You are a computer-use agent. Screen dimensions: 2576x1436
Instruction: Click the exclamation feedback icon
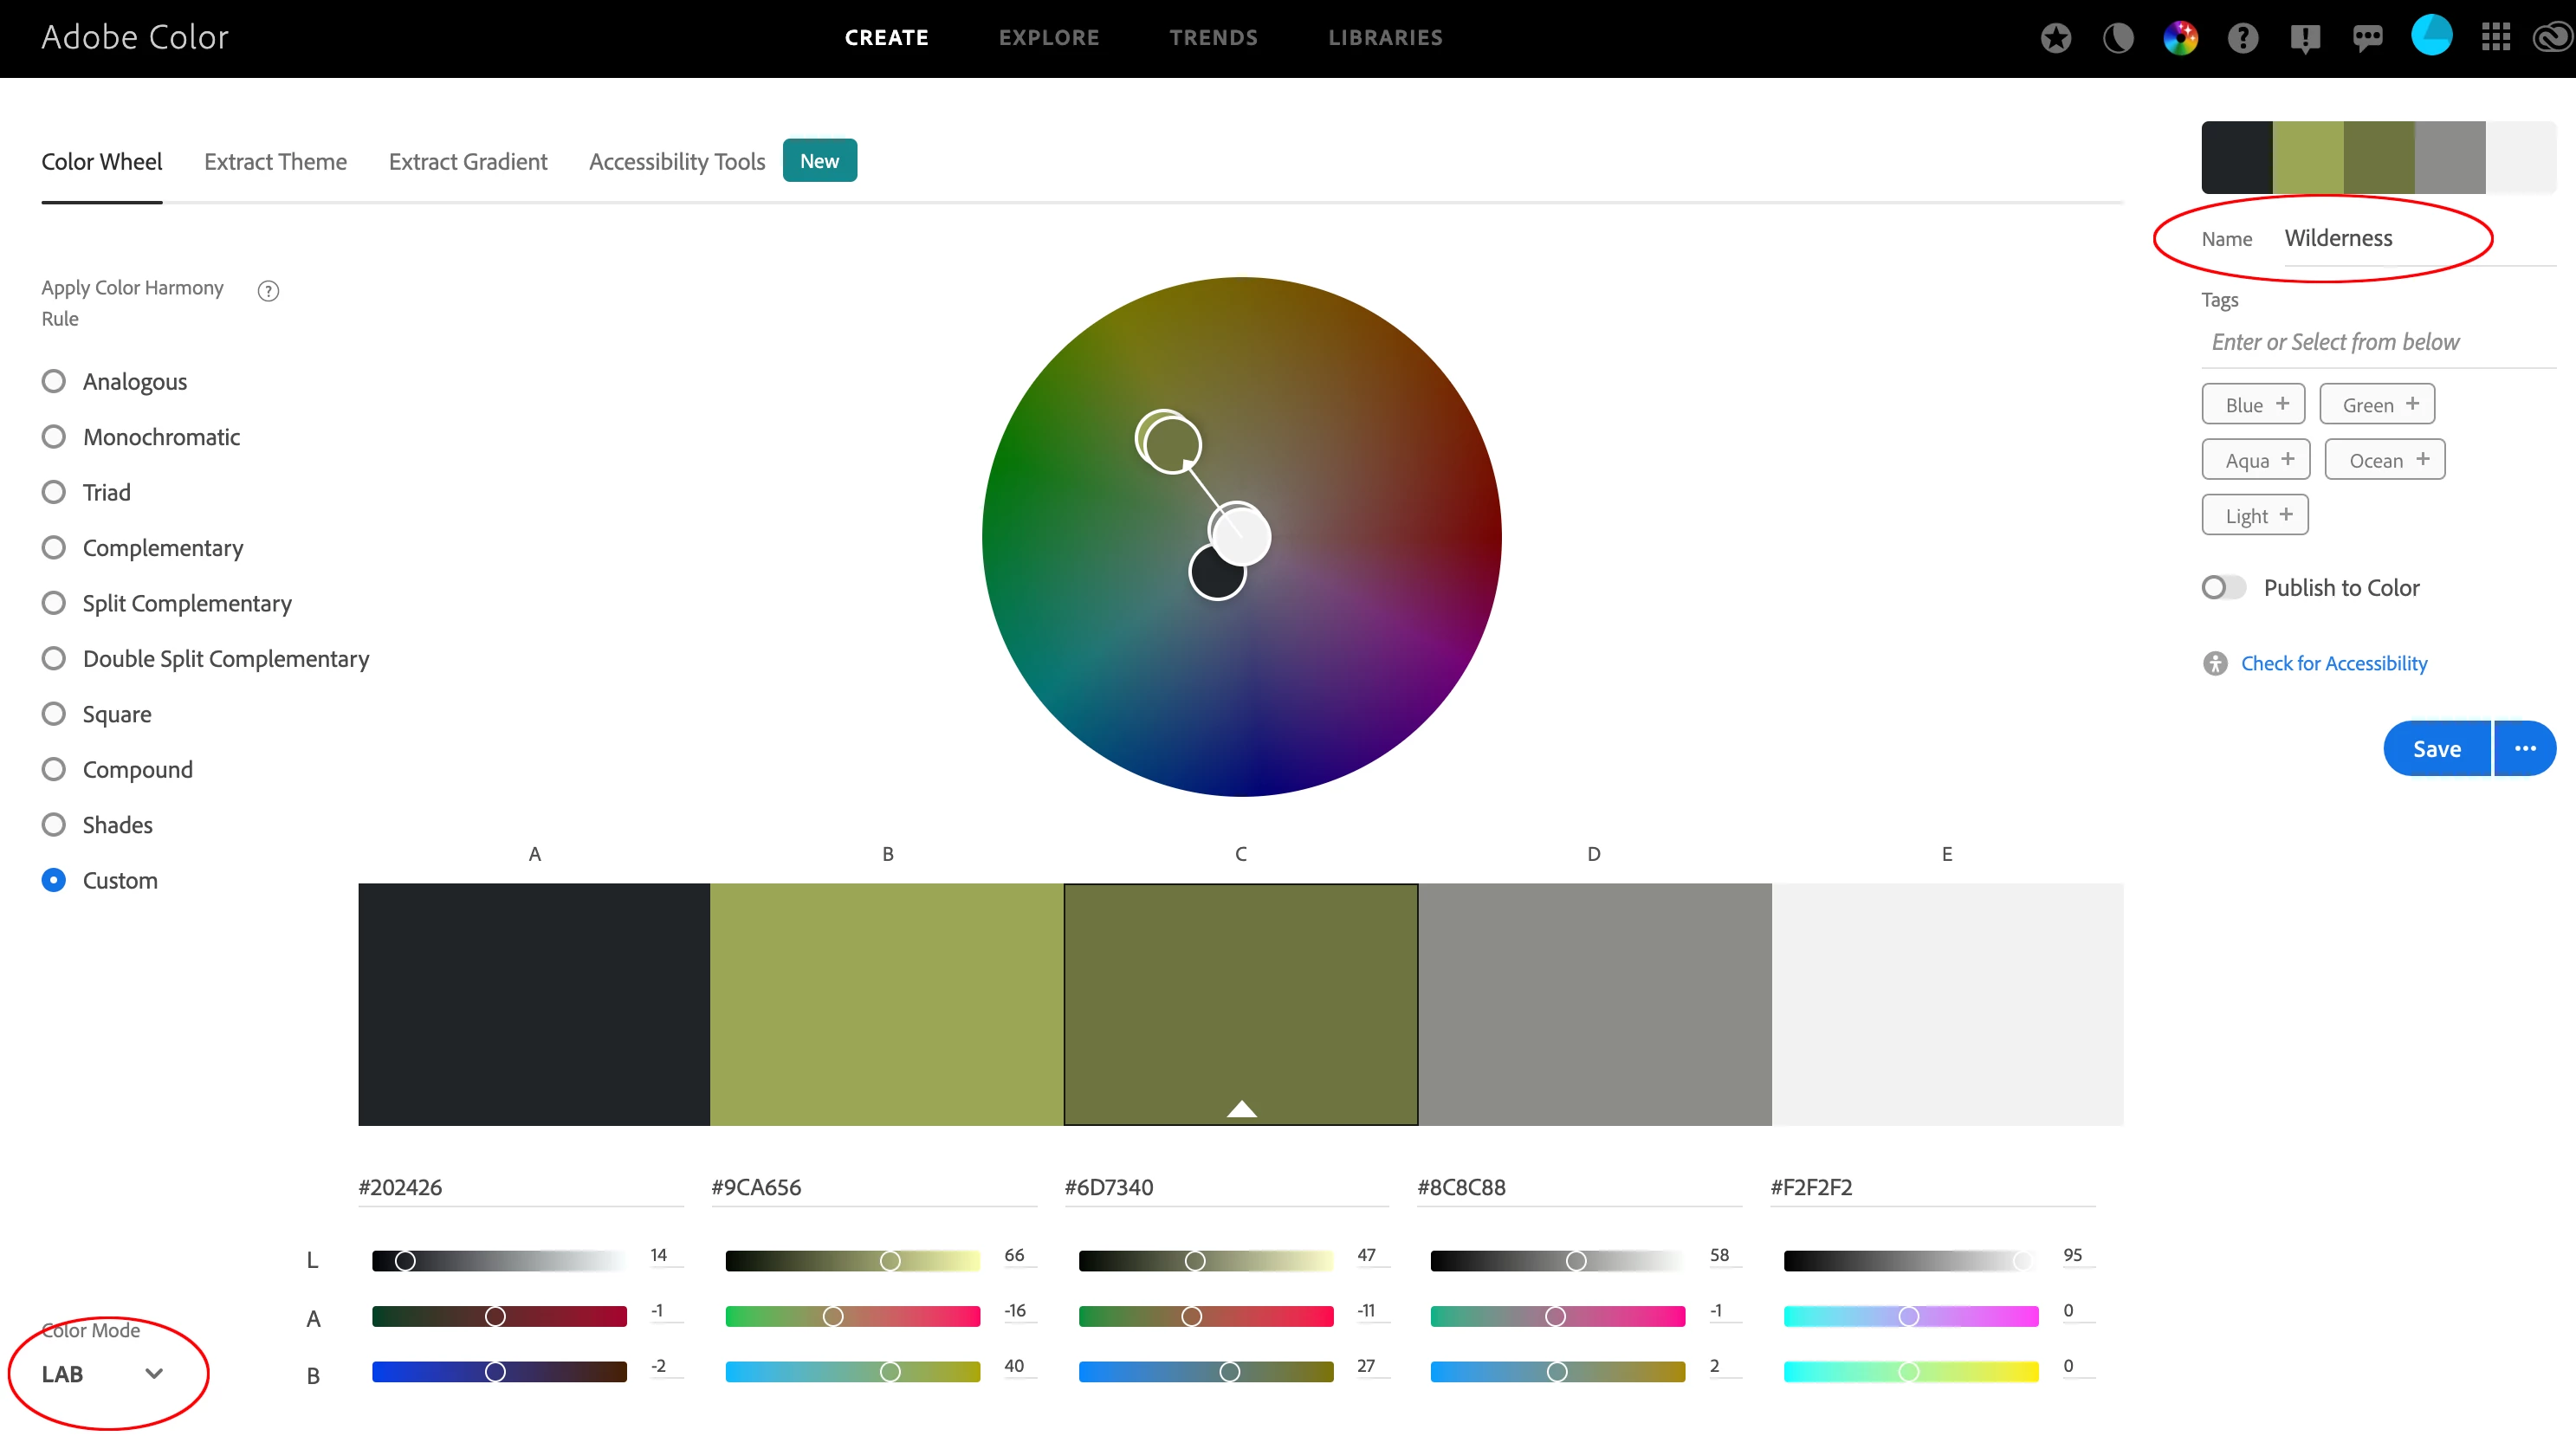tap(2305, 38)
